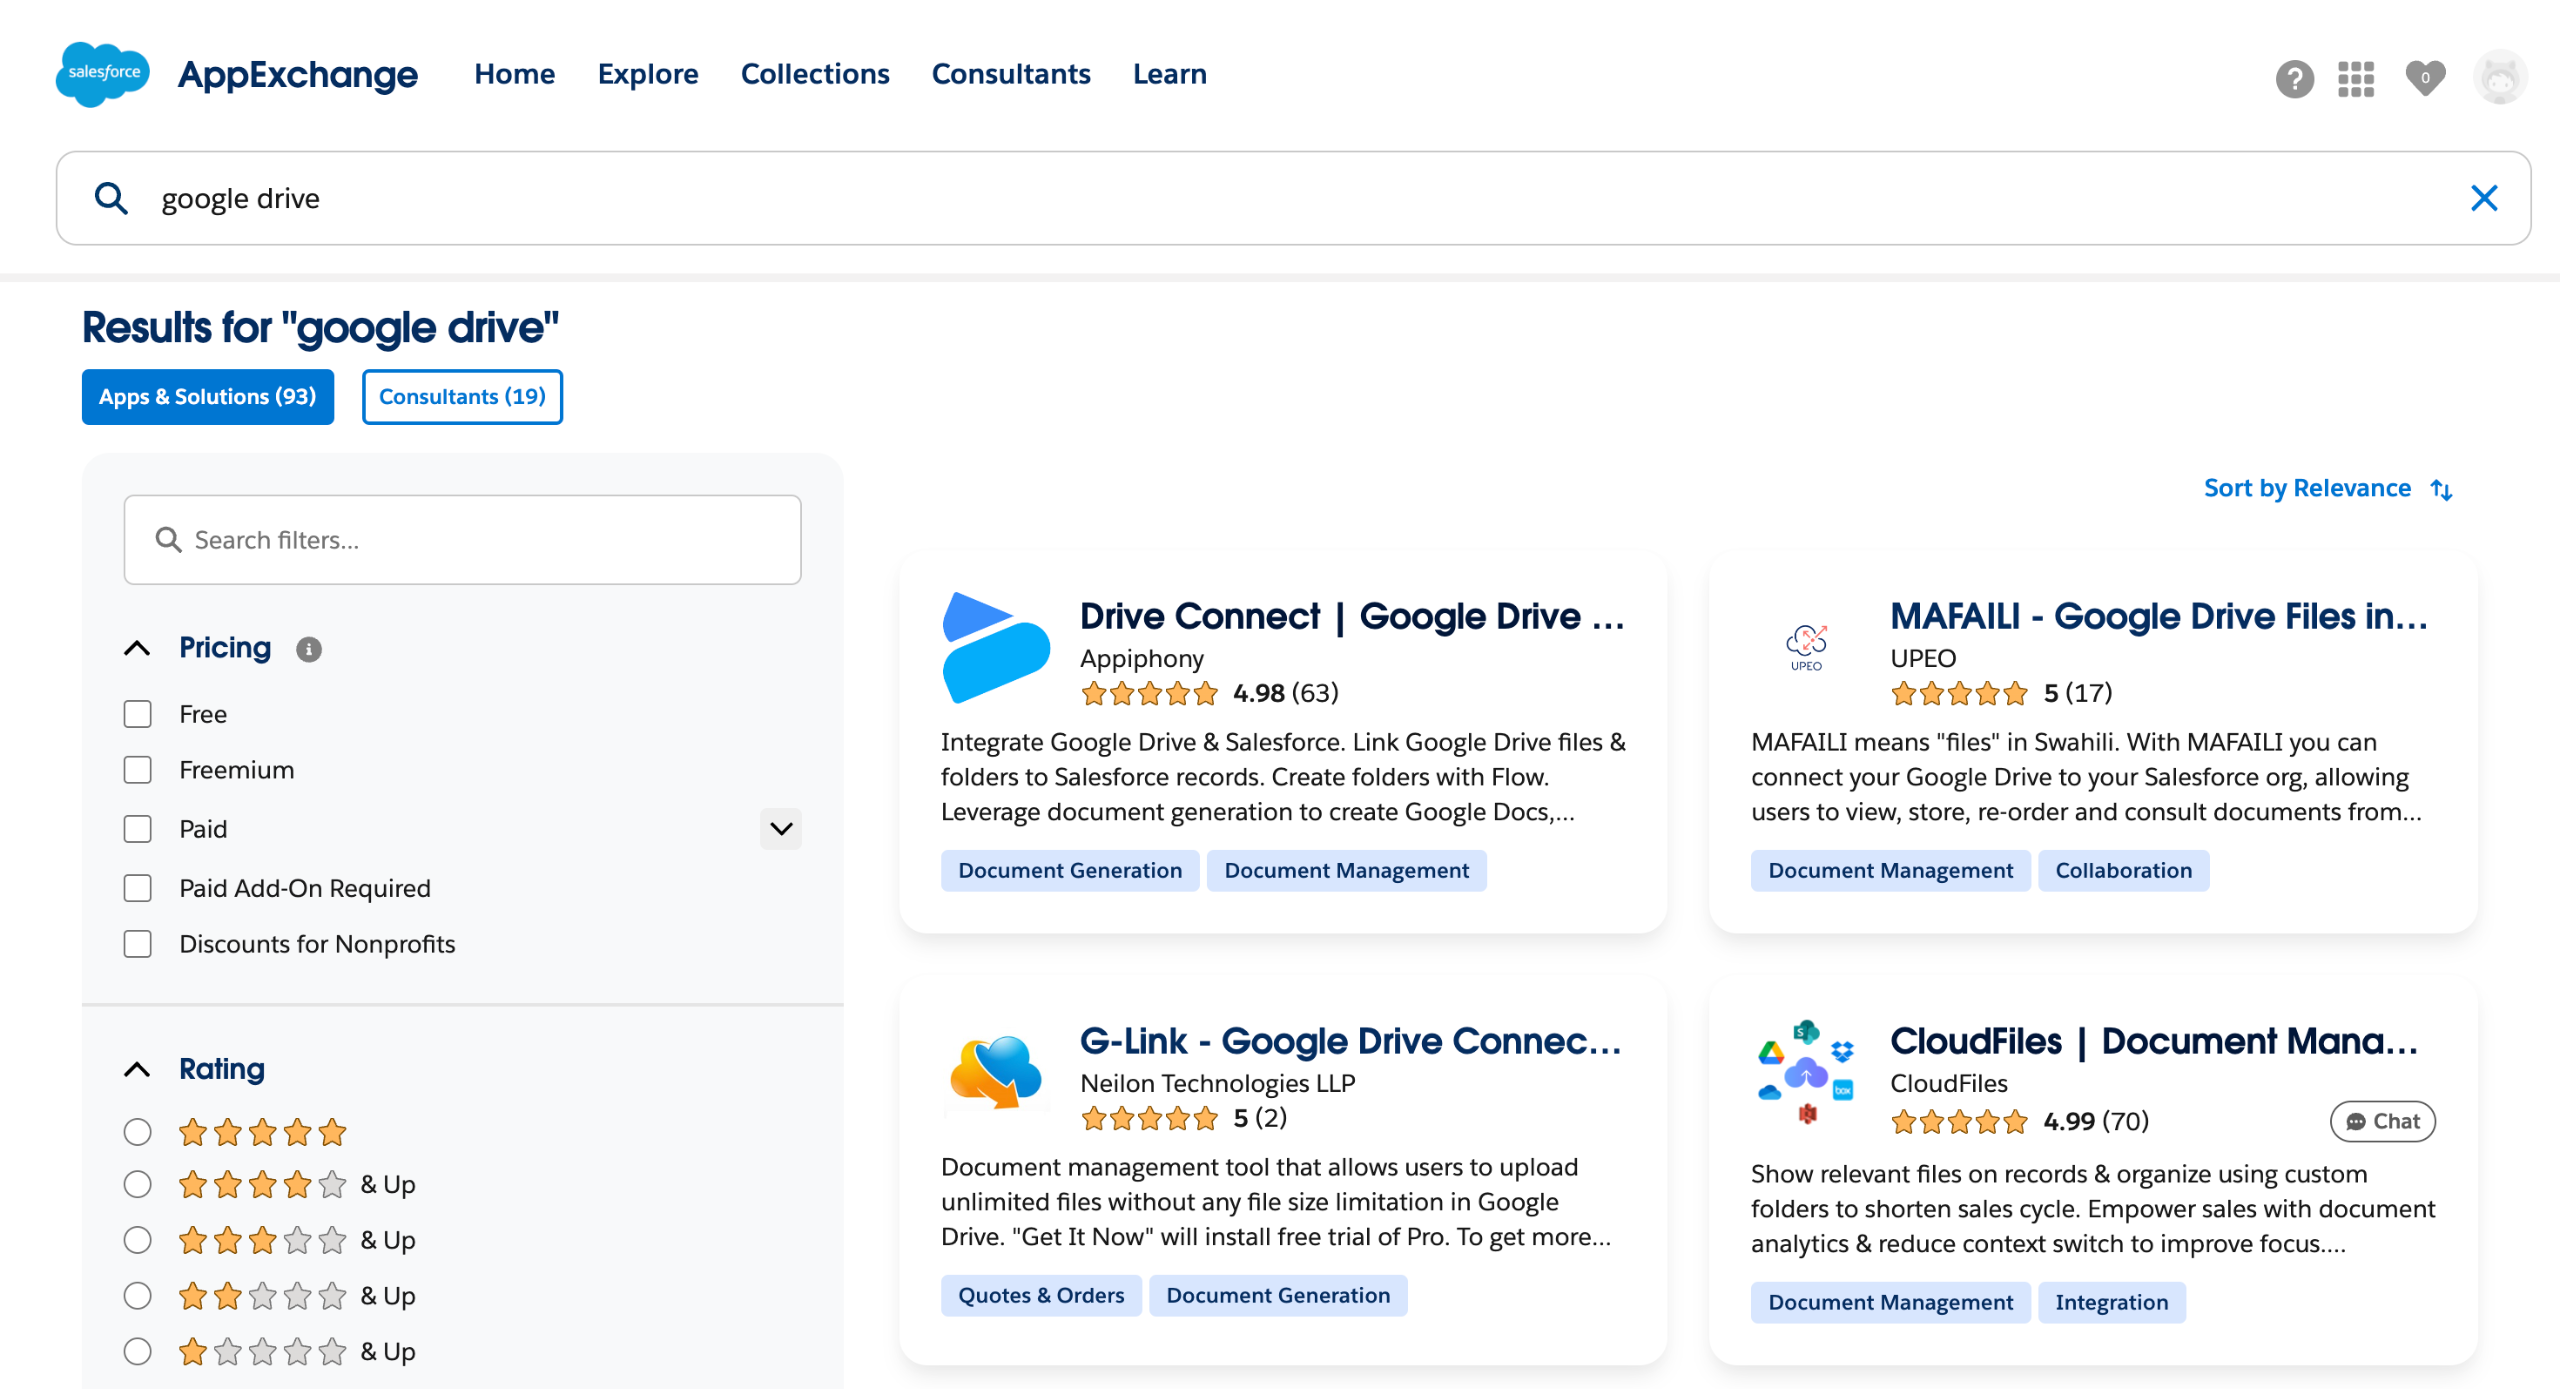Tick Discounts for Nonprofits checkbox
Image resolution: width=2560 pixels, height=1389 pixels.
pyautogui.click(x=138, y=944)
